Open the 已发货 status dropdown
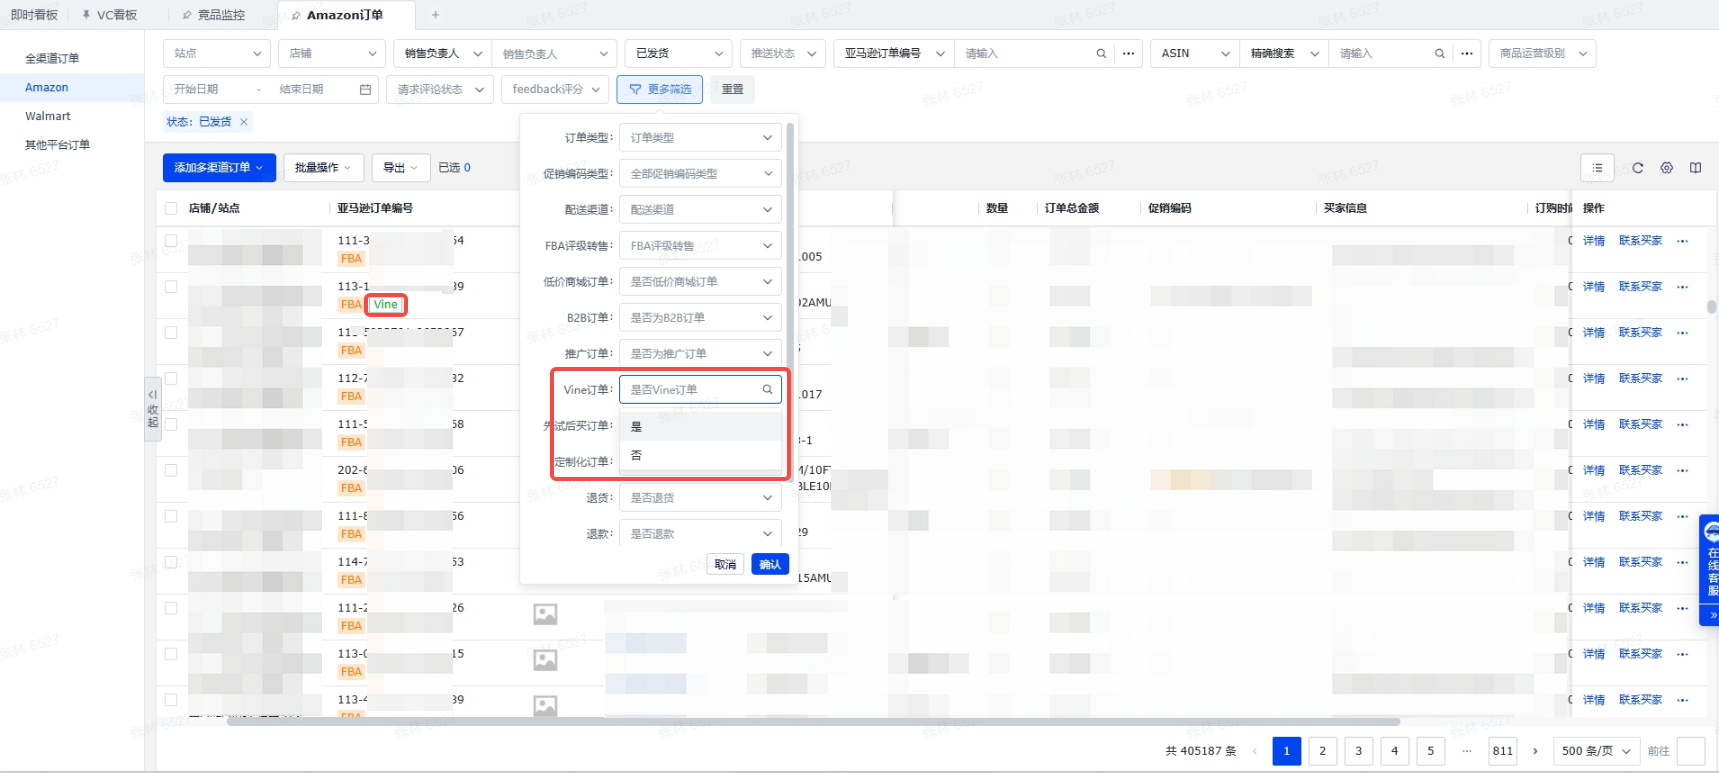The width and height of the screenshot is (1719, 773). pyautogui.click(x=679, y=54)
